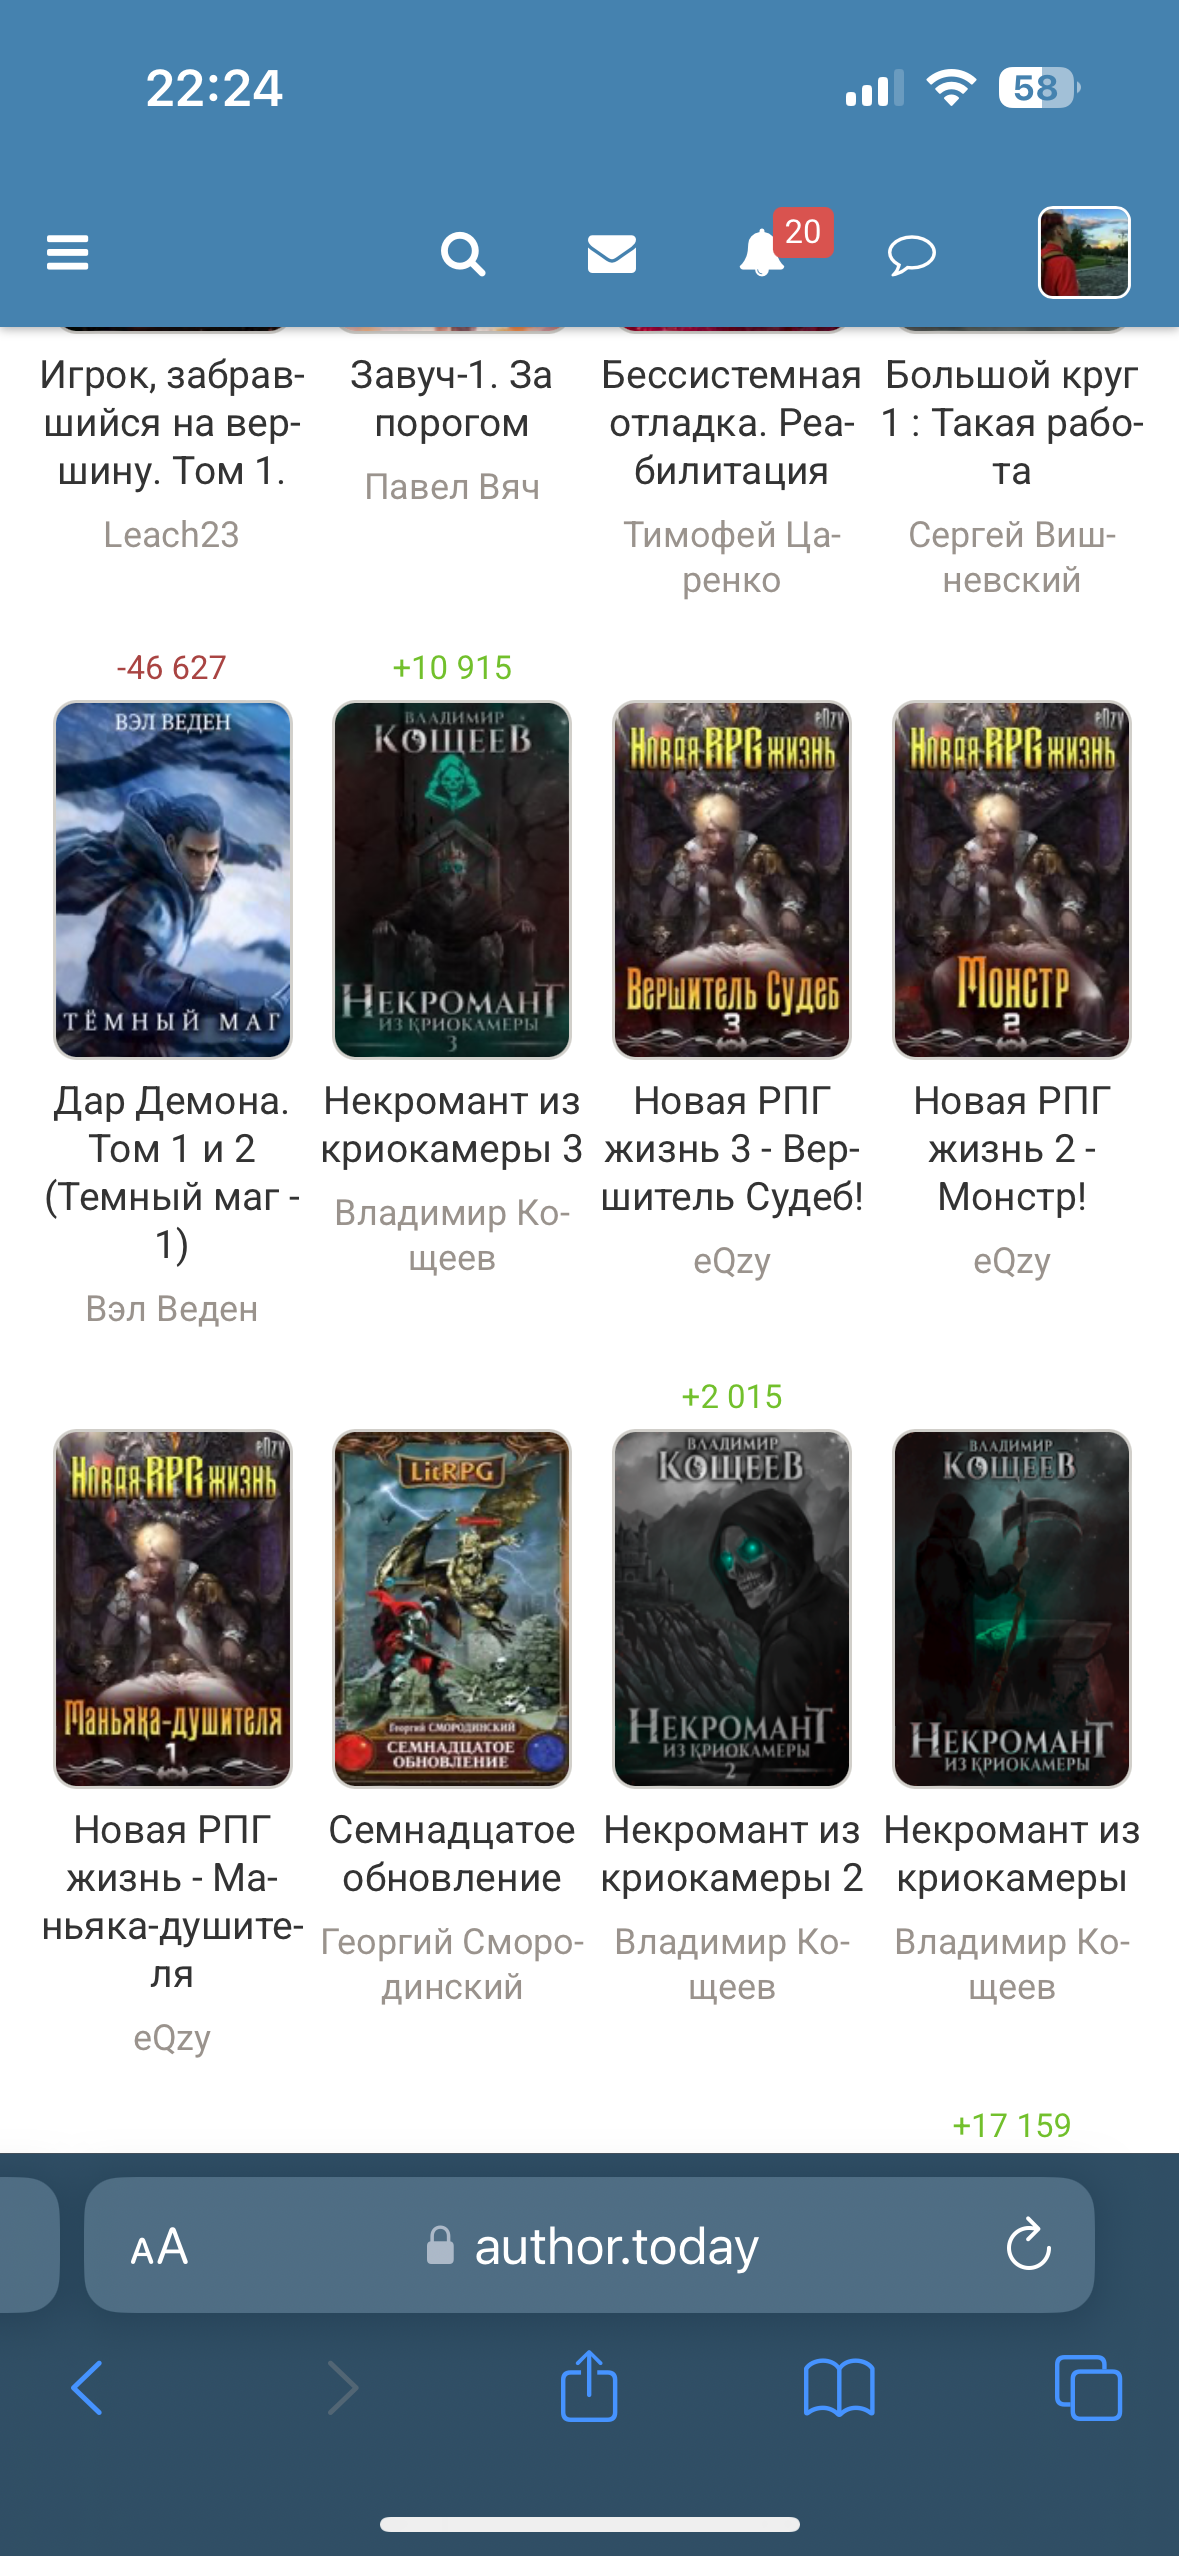Viewport: 1179px width, 2556px height.
Task: Open Некромант из криокамеры 3 cover
Action: tap(452, 880)
